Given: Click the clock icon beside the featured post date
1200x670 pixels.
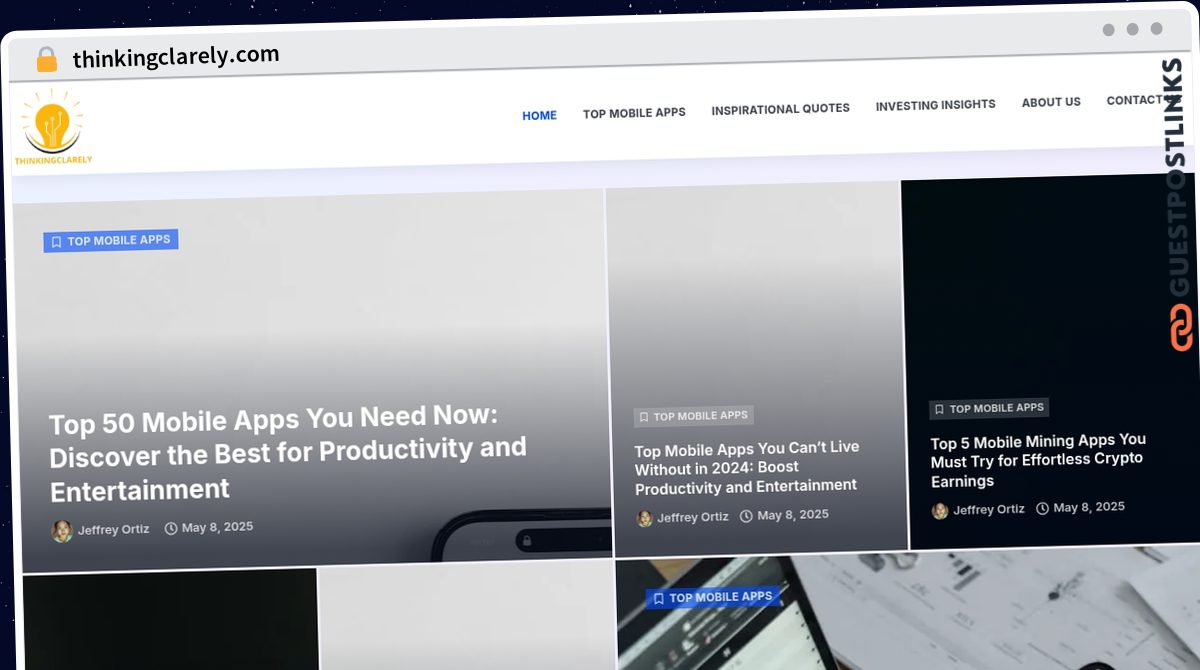Looking at the screenshot, I should pos(170,528).
